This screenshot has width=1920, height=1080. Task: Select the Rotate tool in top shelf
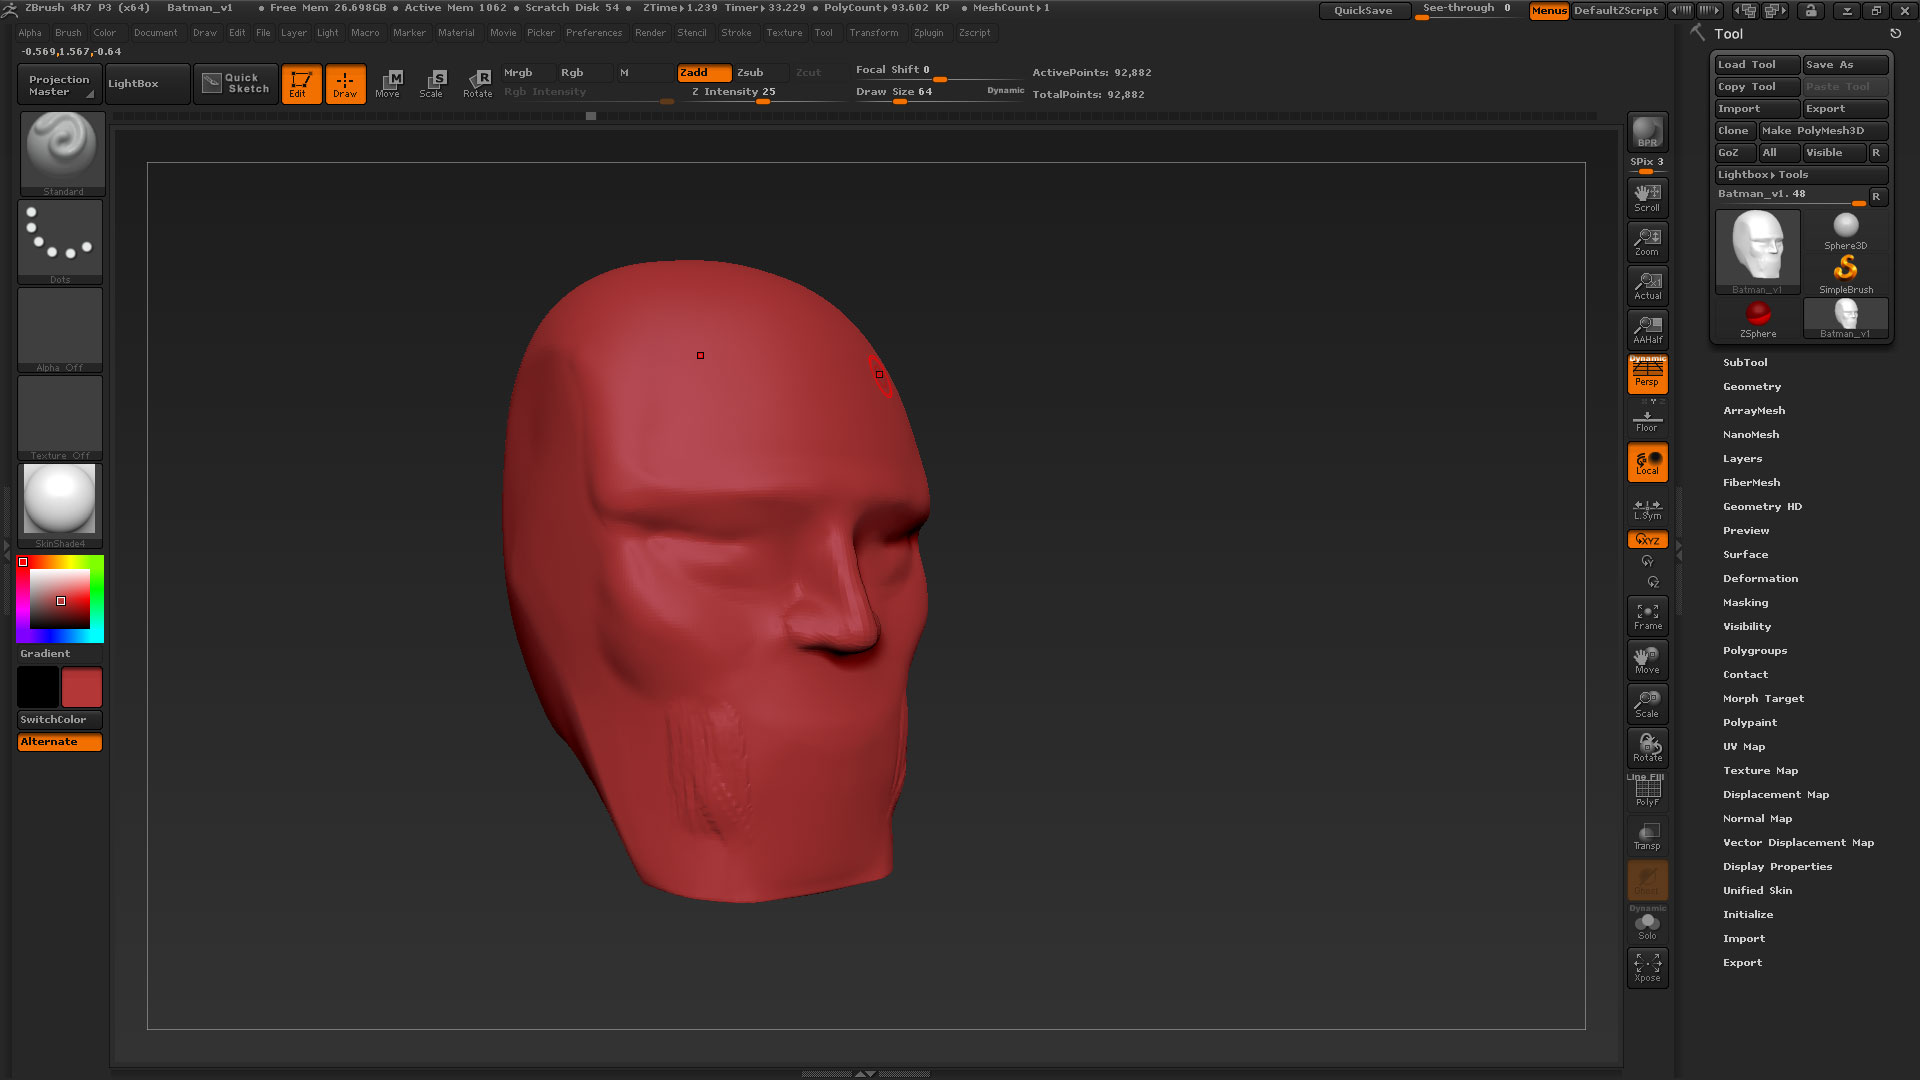pos(477,84)
